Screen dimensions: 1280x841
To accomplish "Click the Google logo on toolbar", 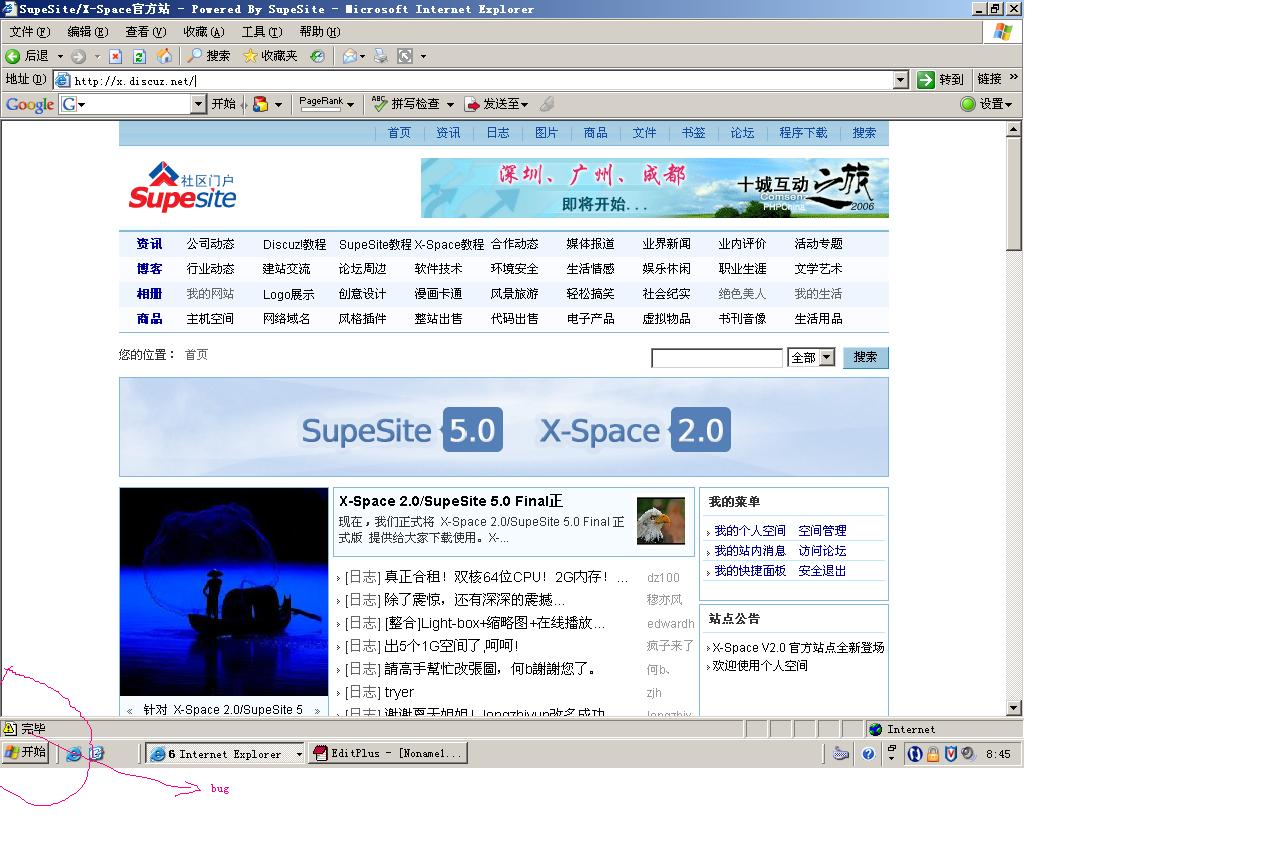I will pos(30,104).
